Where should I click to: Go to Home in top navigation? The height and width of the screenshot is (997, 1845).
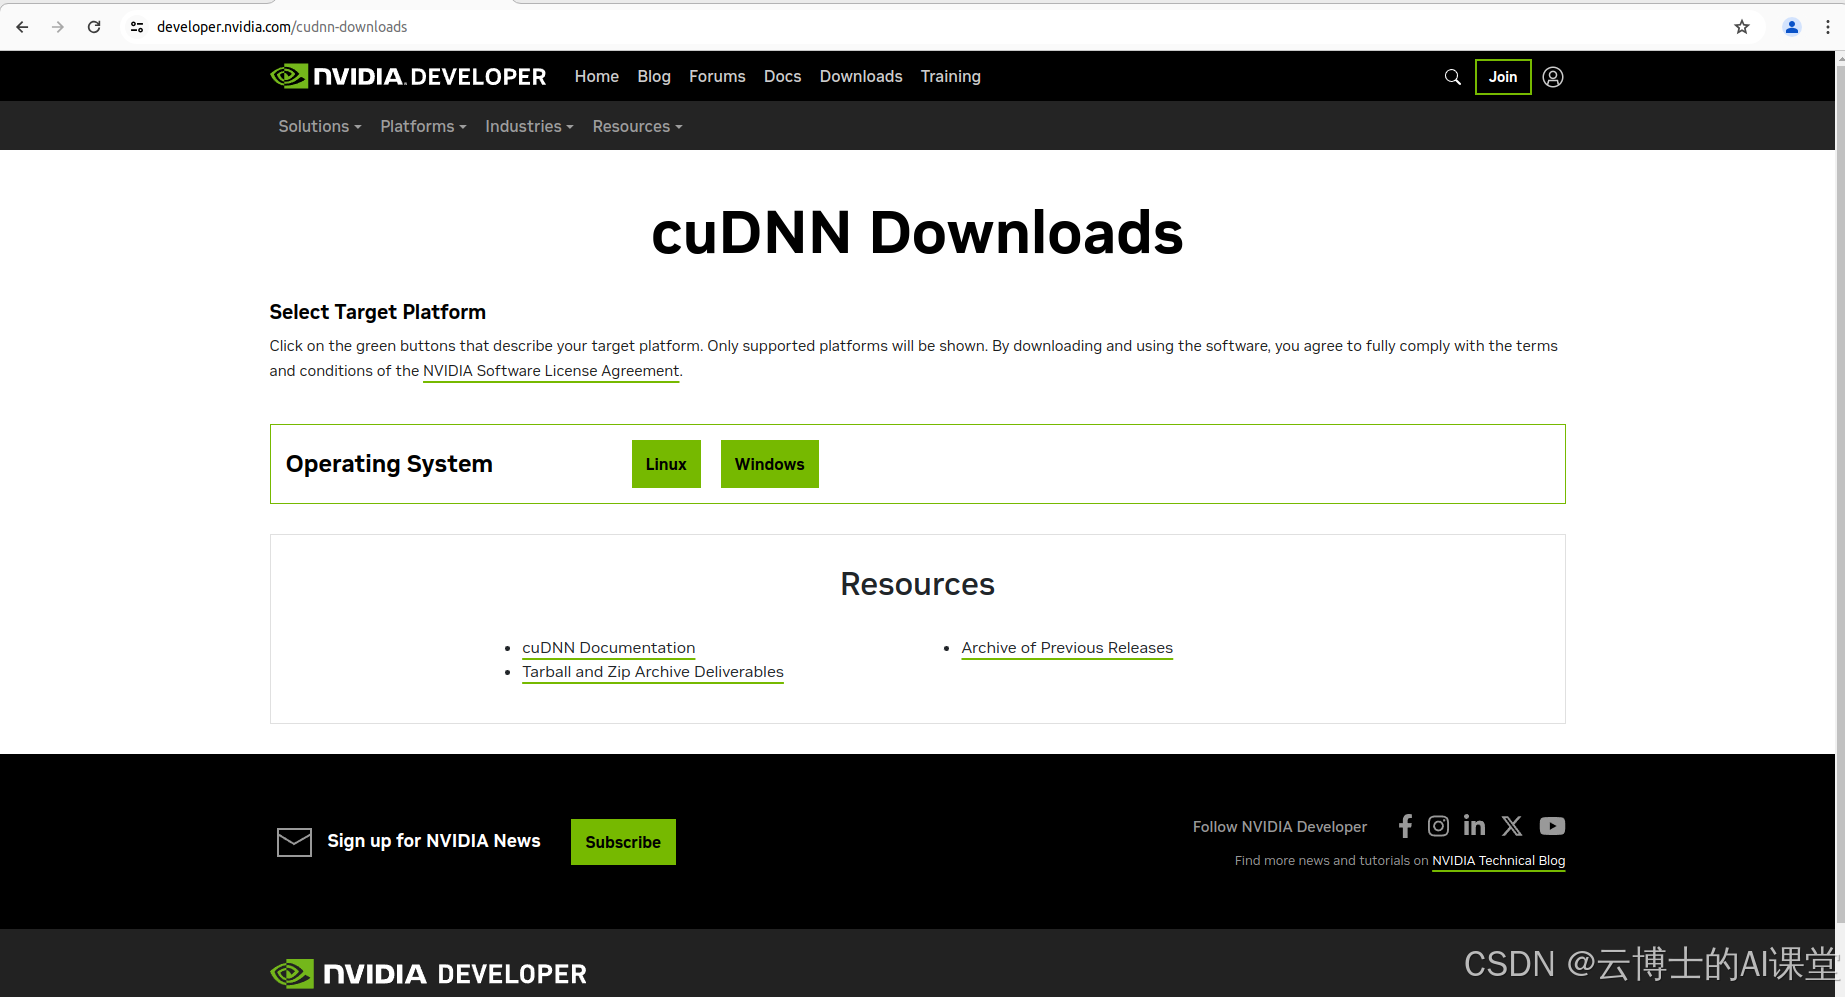(597, 76)
